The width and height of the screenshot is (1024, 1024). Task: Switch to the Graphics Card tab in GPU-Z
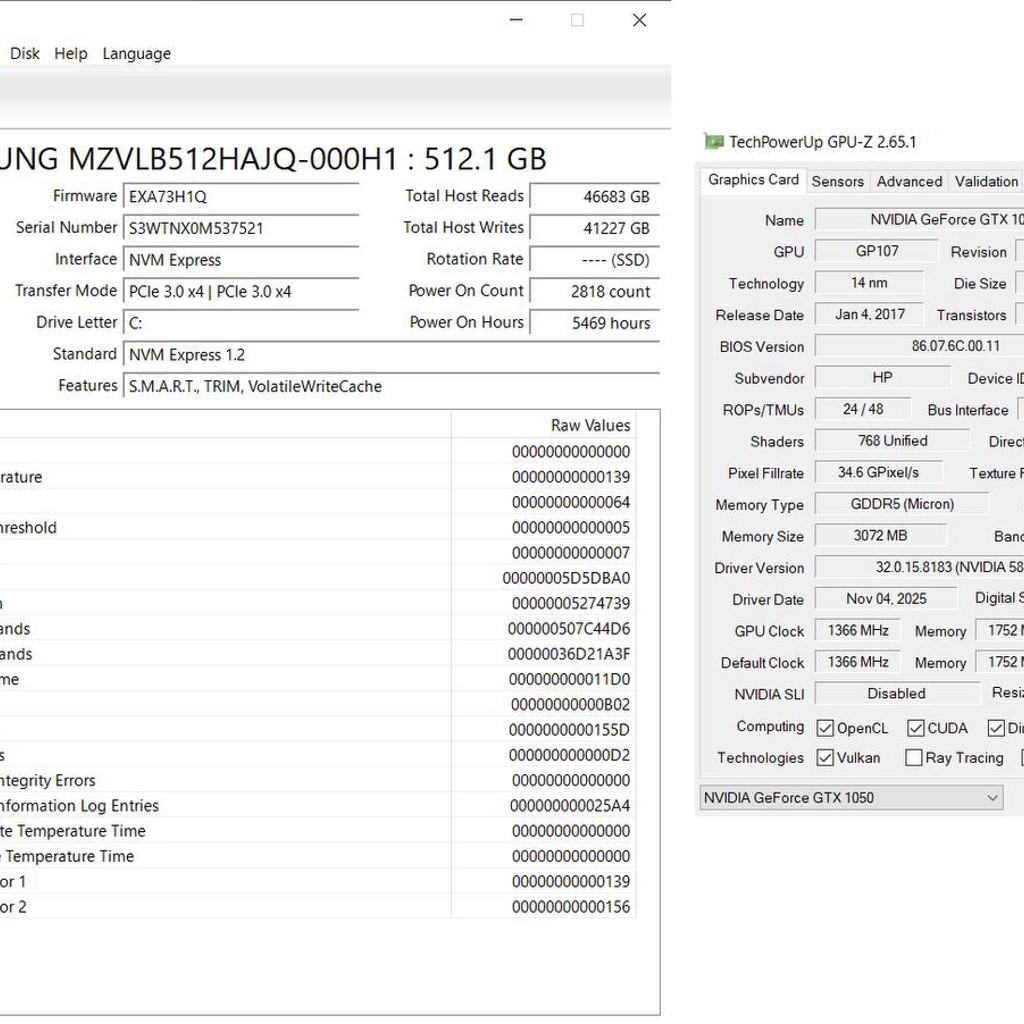click(x=753, y=180)
